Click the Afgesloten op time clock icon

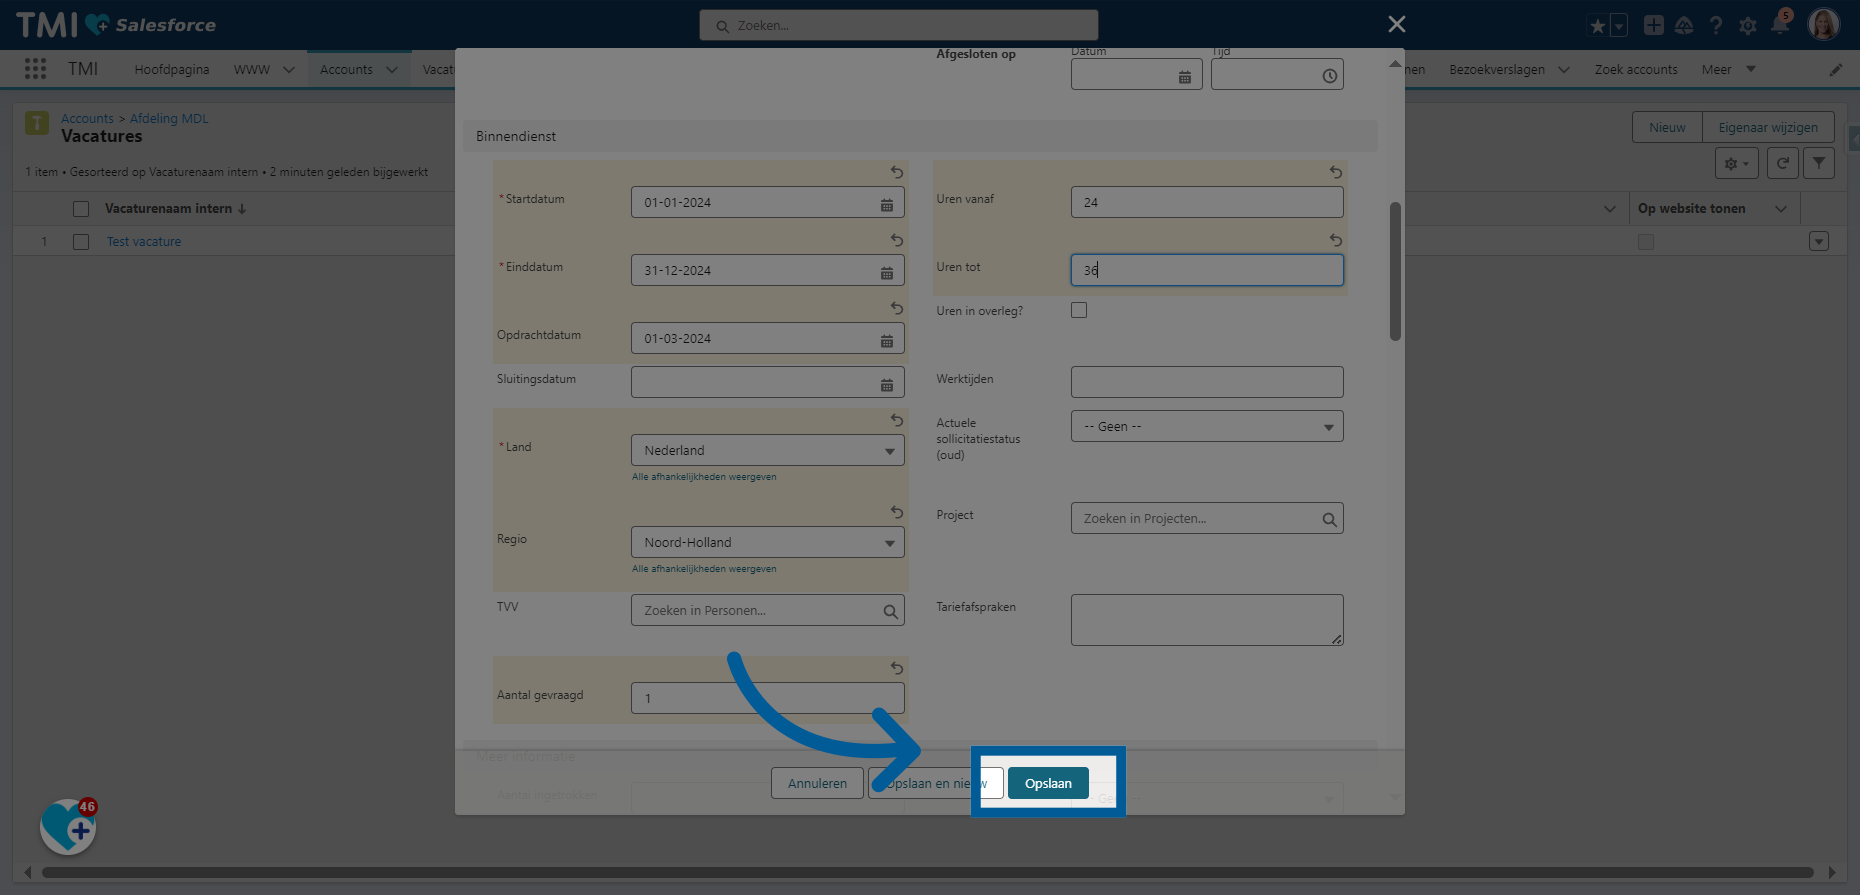[1329, 76]
